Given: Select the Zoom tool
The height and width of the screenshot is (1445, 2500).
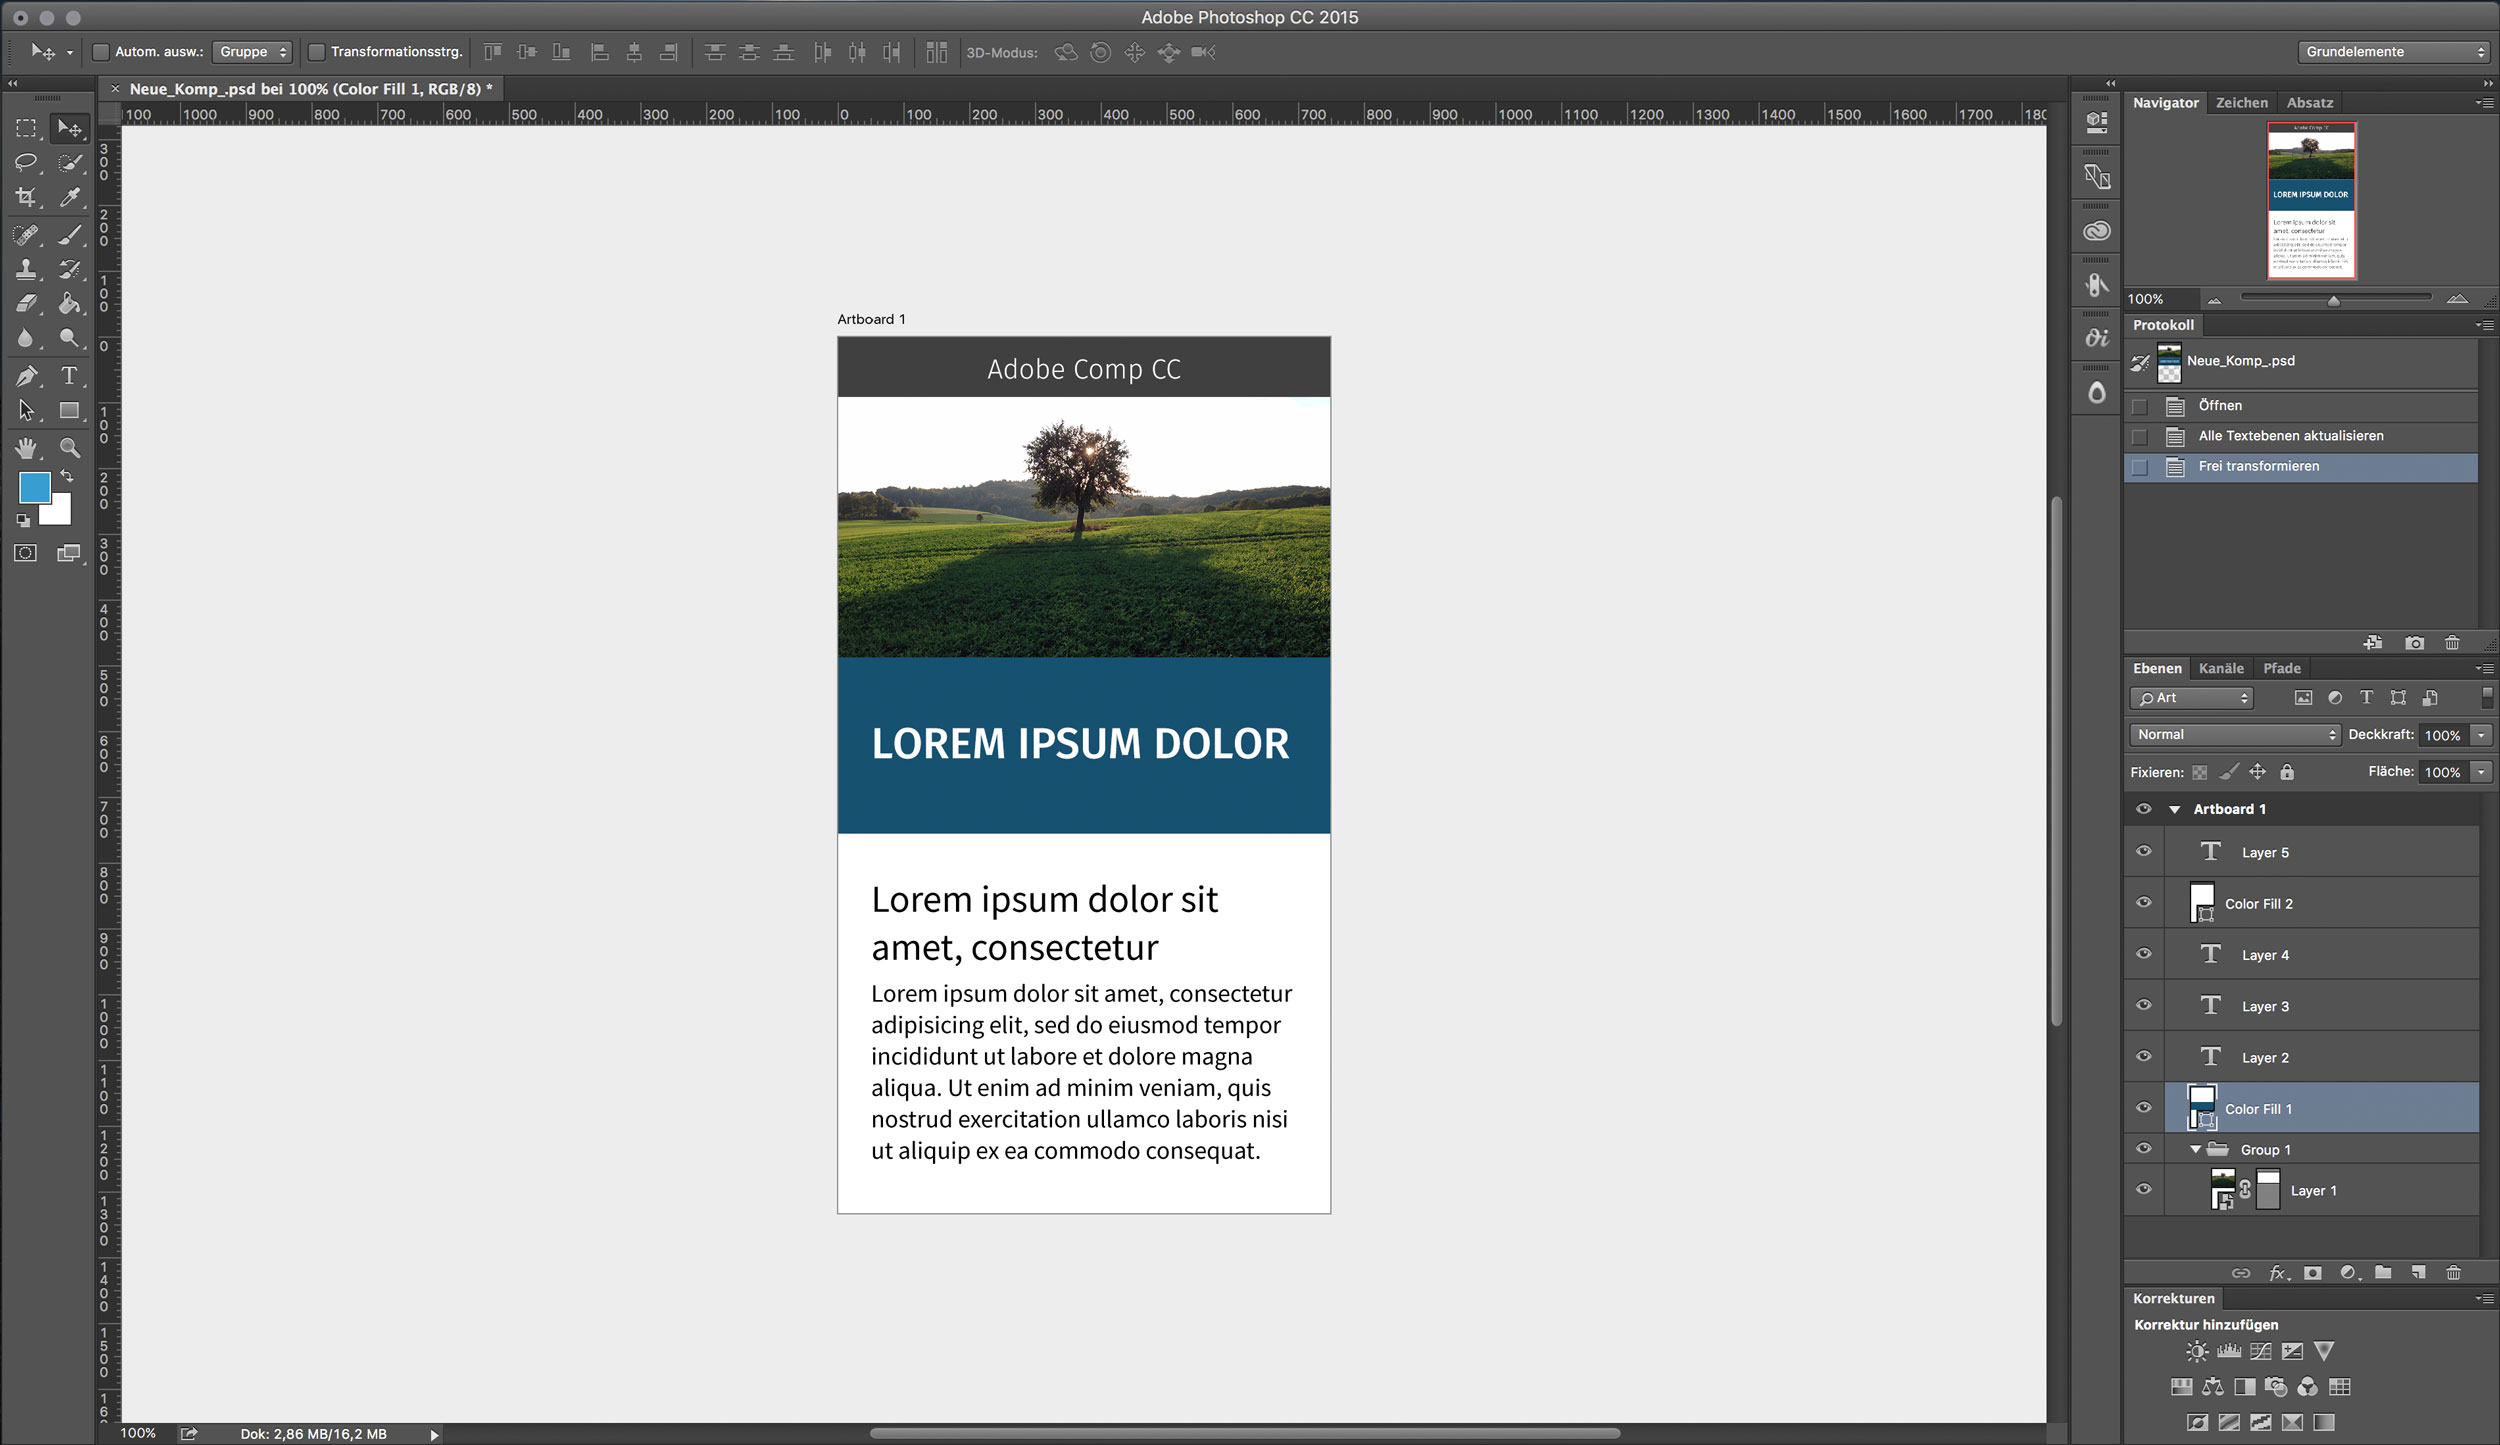Looking at the screenshot, I should 69,448.
